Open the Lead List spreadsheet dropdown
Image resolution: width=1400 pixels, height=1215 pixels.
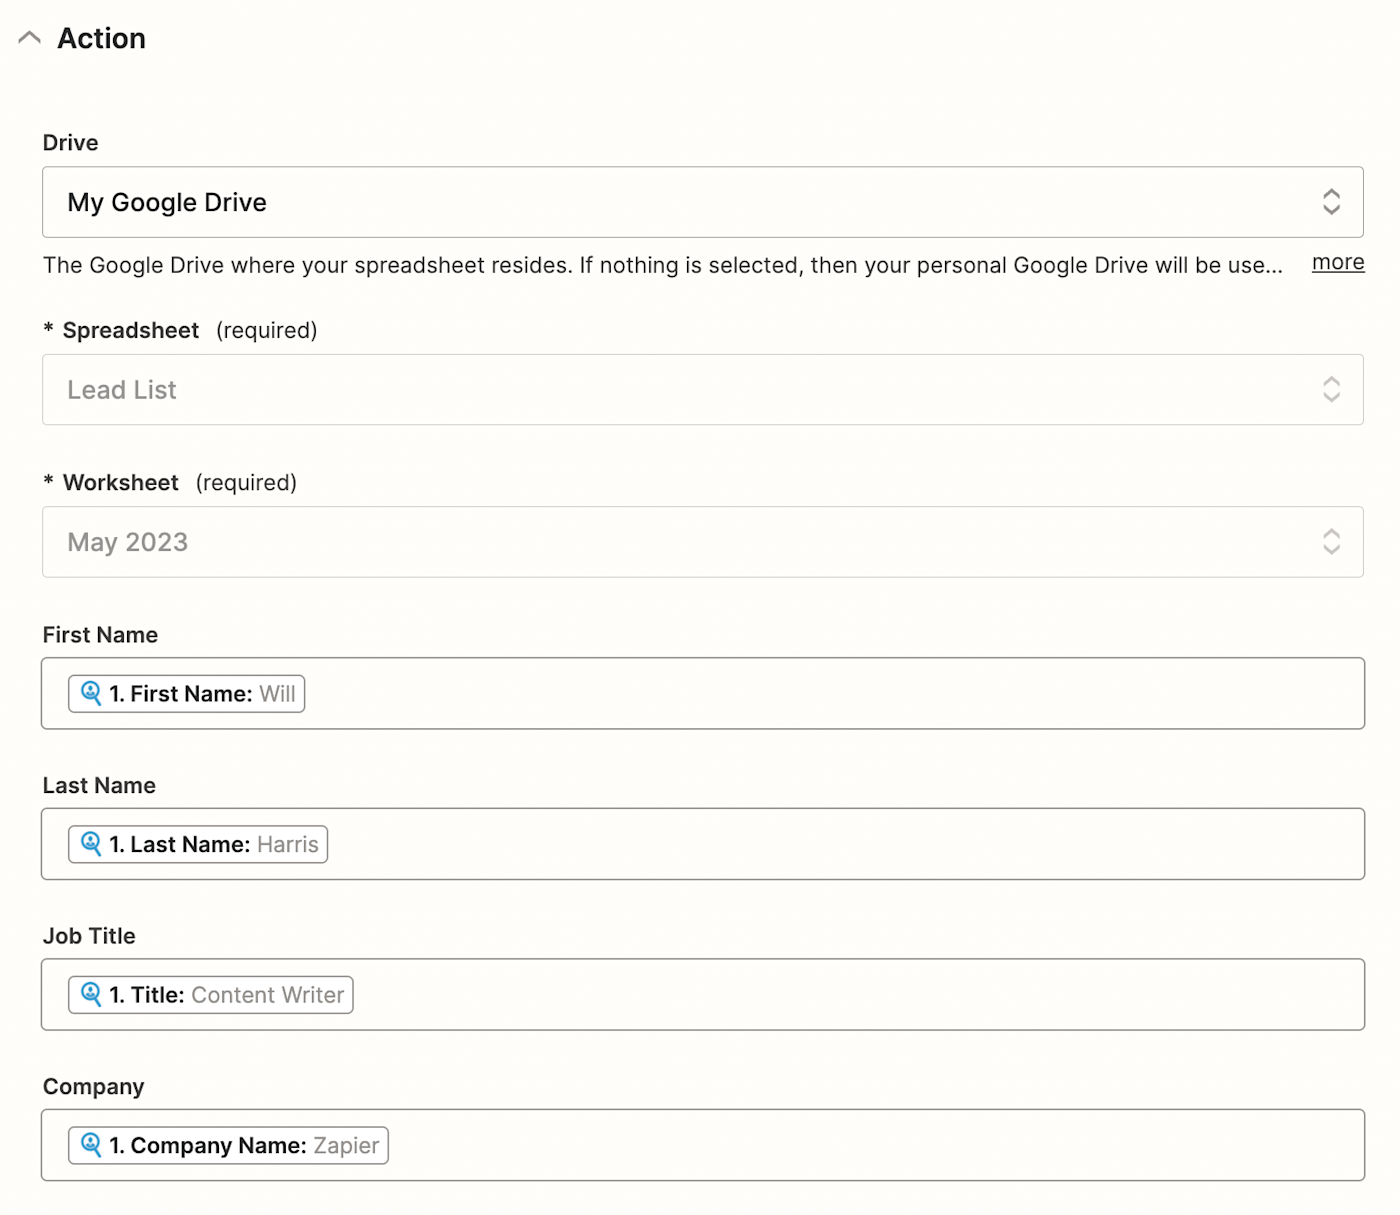pos(680,390)
